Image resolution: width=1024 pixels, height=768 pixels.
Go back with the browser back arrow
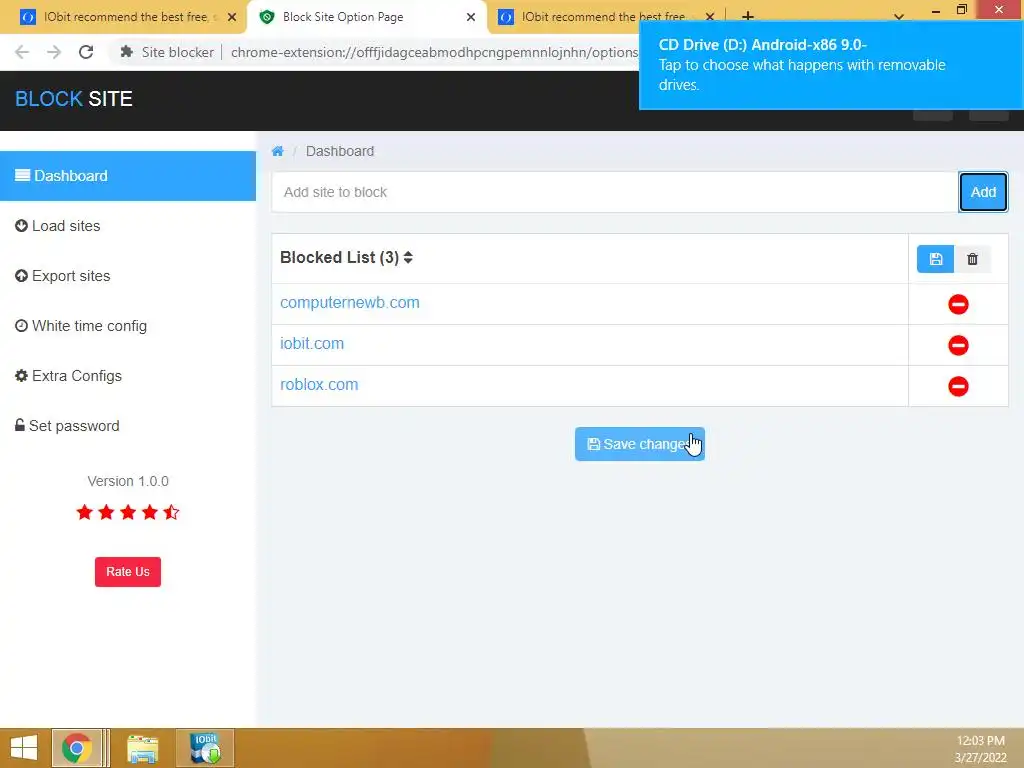pos(22,52)
